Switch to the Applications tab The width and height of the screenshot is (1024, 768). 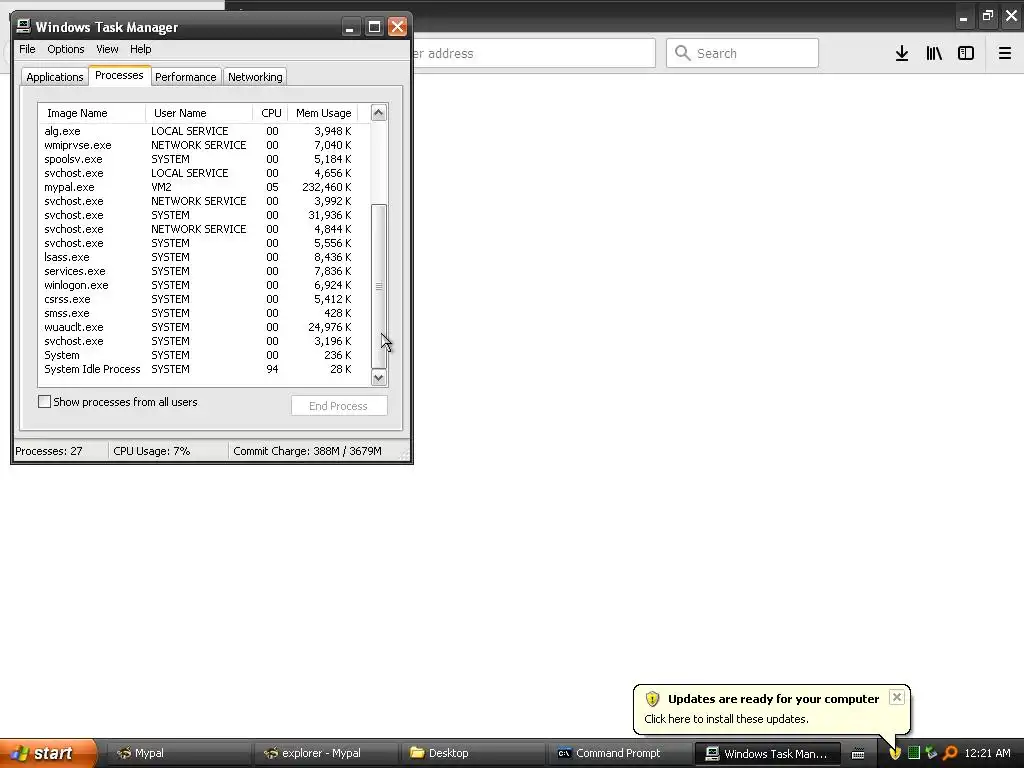coord(54,77)
